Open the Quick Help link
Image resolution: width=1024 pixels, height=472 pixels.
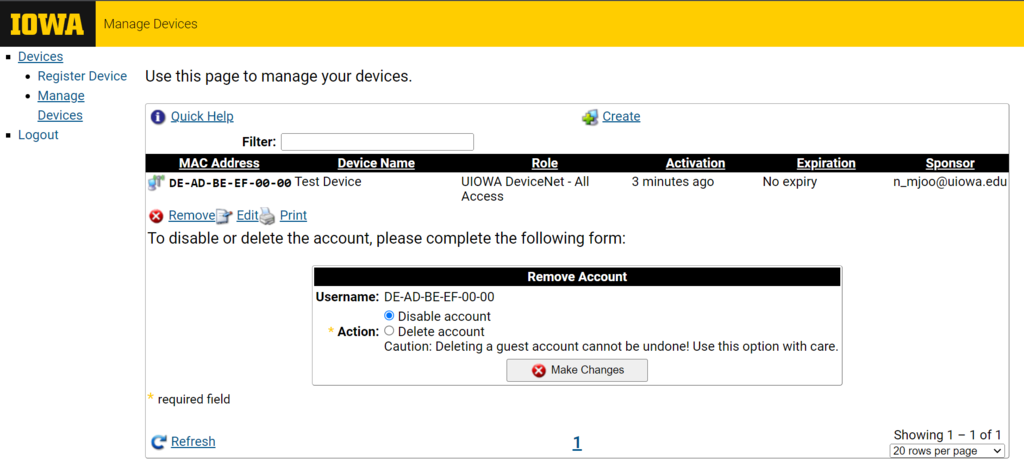(x=202, y=117)
